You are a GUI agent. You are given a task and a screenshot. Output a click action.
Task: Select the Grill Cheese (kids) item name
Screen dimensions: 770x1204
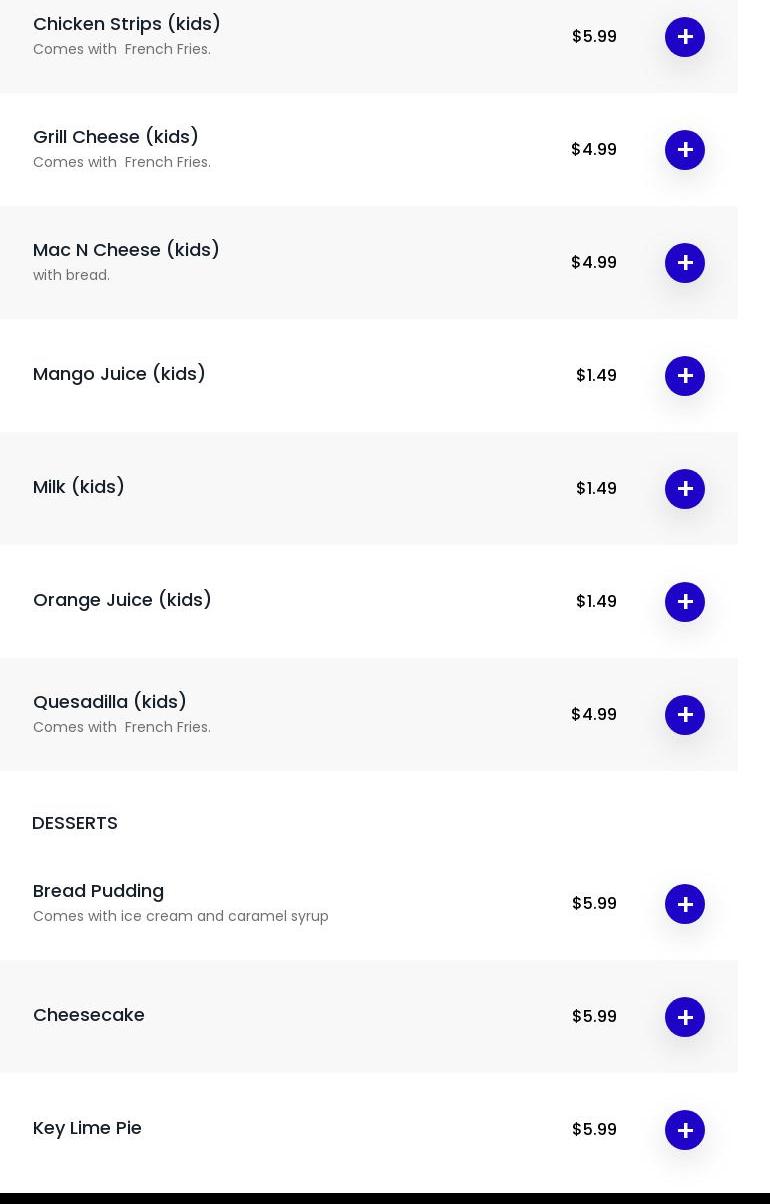(116, 136)
